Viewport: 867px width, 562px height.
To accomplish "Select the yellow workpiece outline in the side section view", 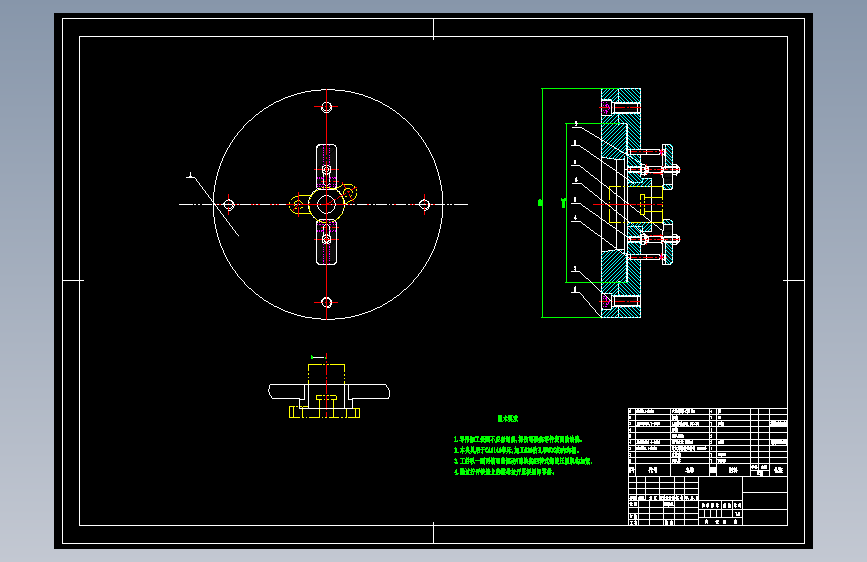I will pyautogui.click(x=636, y=205).
